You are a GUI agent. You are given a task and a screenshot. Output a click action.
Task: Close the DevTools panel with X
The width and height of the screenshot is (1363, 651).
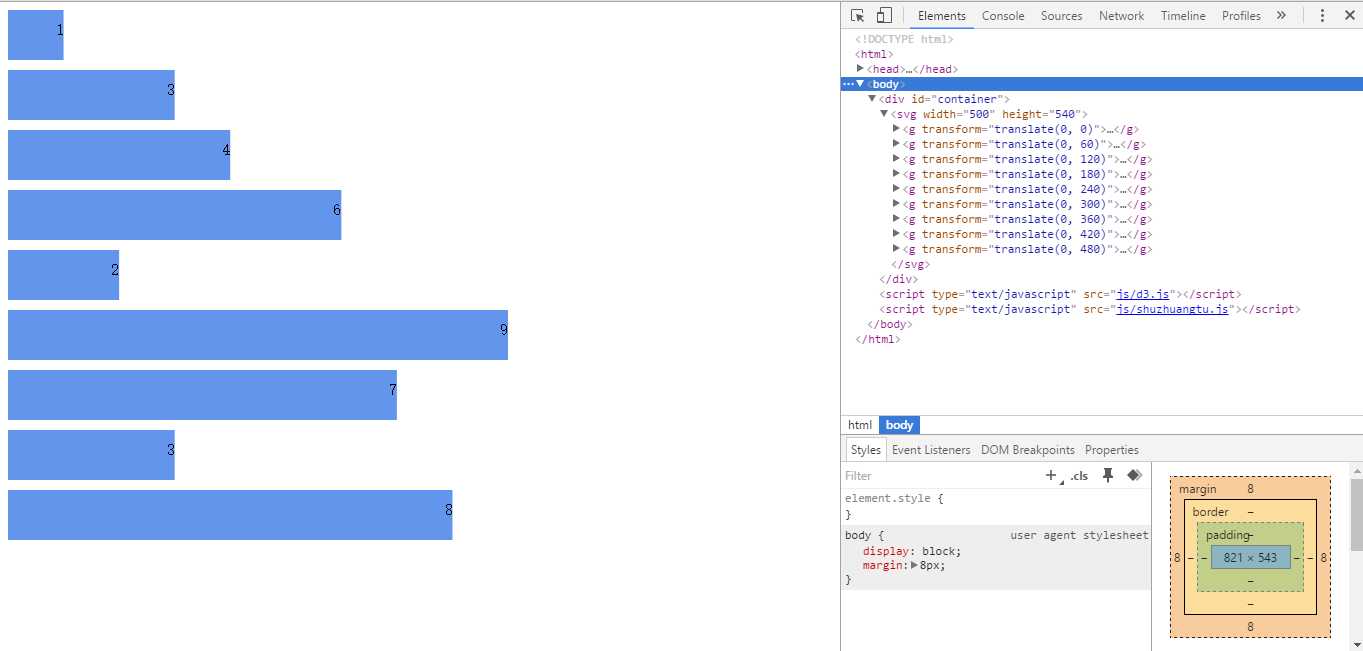click(1349, 15)
